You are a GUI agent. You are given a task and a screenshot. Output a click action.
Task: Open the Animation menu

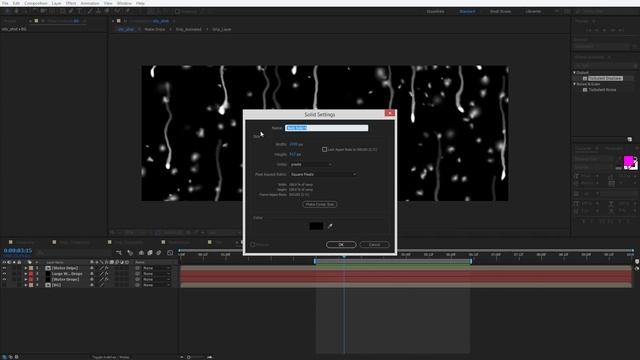click(x=90, y=3)
